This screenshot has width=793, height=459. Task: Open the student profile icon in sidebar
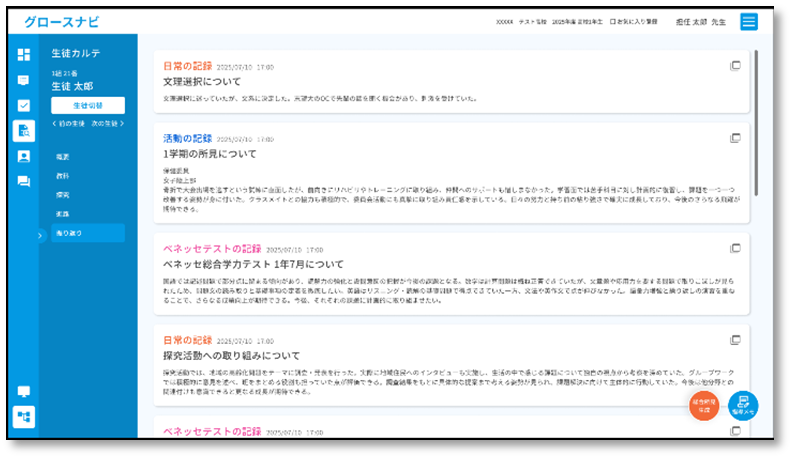coord(24,156)
